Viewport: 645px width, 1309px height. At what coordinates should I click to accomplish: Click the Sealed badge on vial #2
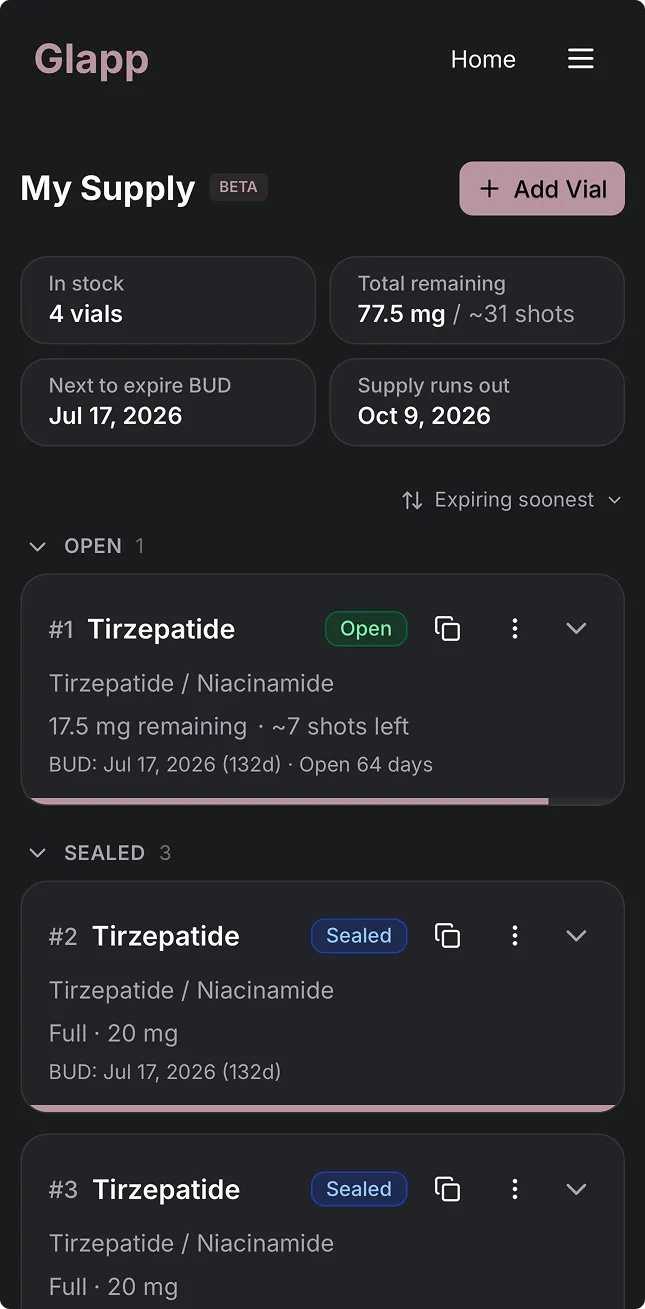coord(359,936)
